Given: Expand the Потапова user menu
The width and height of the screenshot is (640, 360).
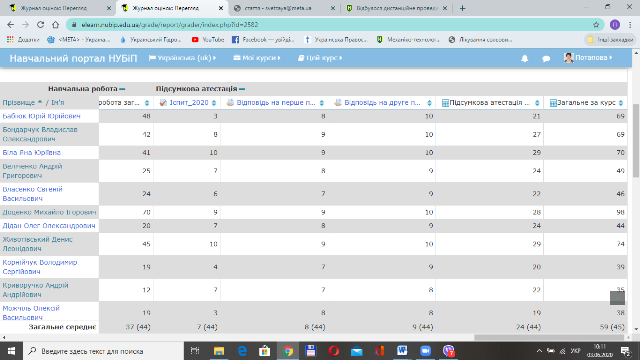Looking at the screenshot, I should 588,58.
